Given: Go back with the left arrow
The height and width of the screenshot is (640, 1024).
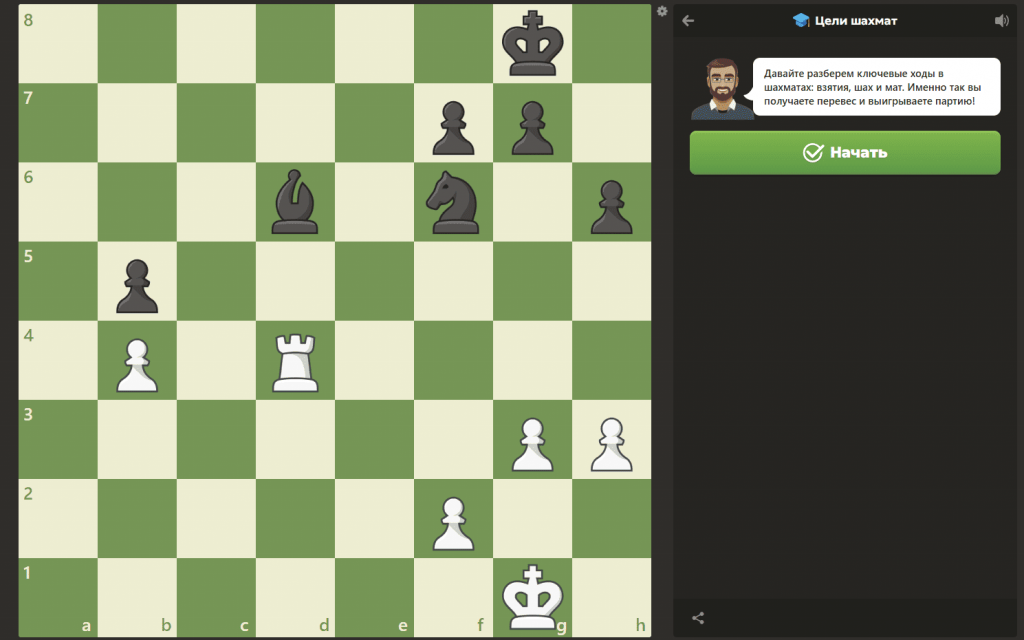Looking at the screenshot, I should tap(688, 20).
